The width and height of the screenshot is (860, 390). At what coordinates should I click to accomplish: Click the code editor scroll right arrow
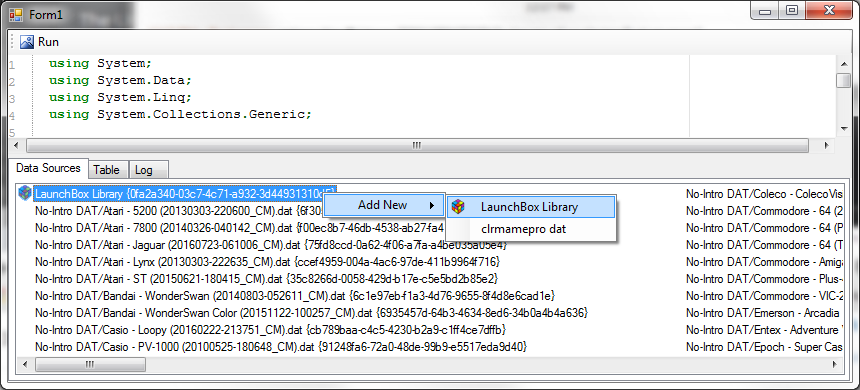click(826, 145)
